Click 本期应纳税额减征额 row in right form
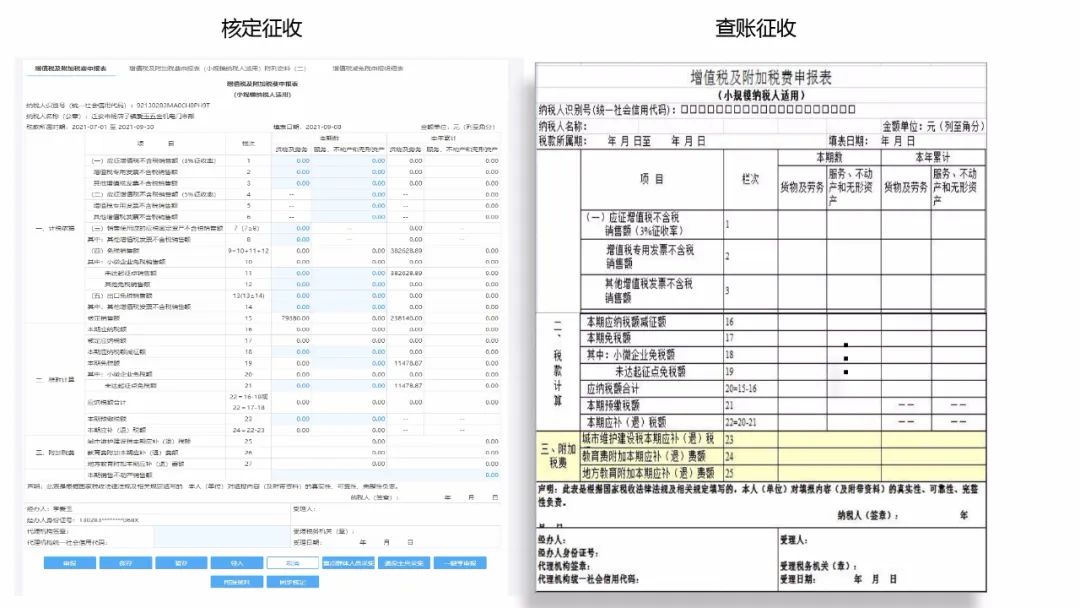The image size is (1080, 608). point(782,322)
